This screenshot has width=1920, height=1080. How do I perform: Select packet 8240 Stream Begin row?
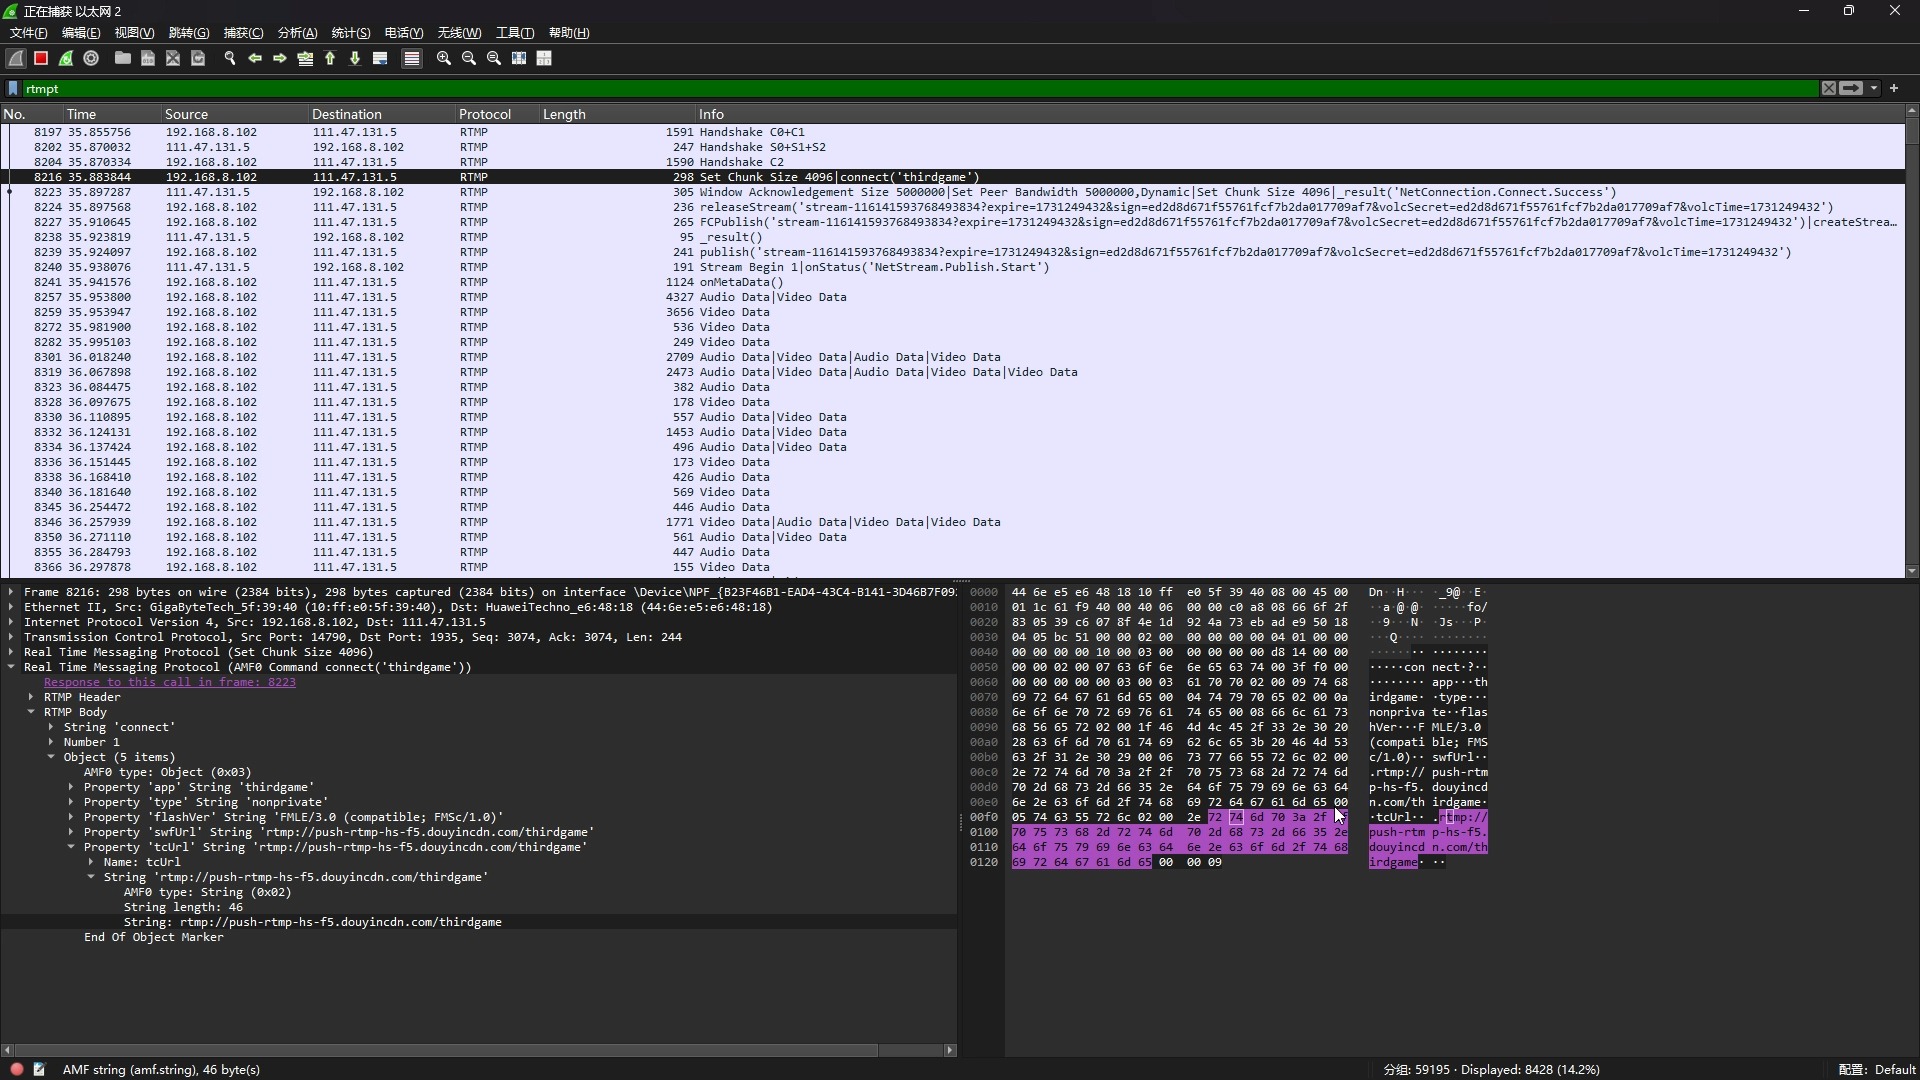tap(952, 267)
